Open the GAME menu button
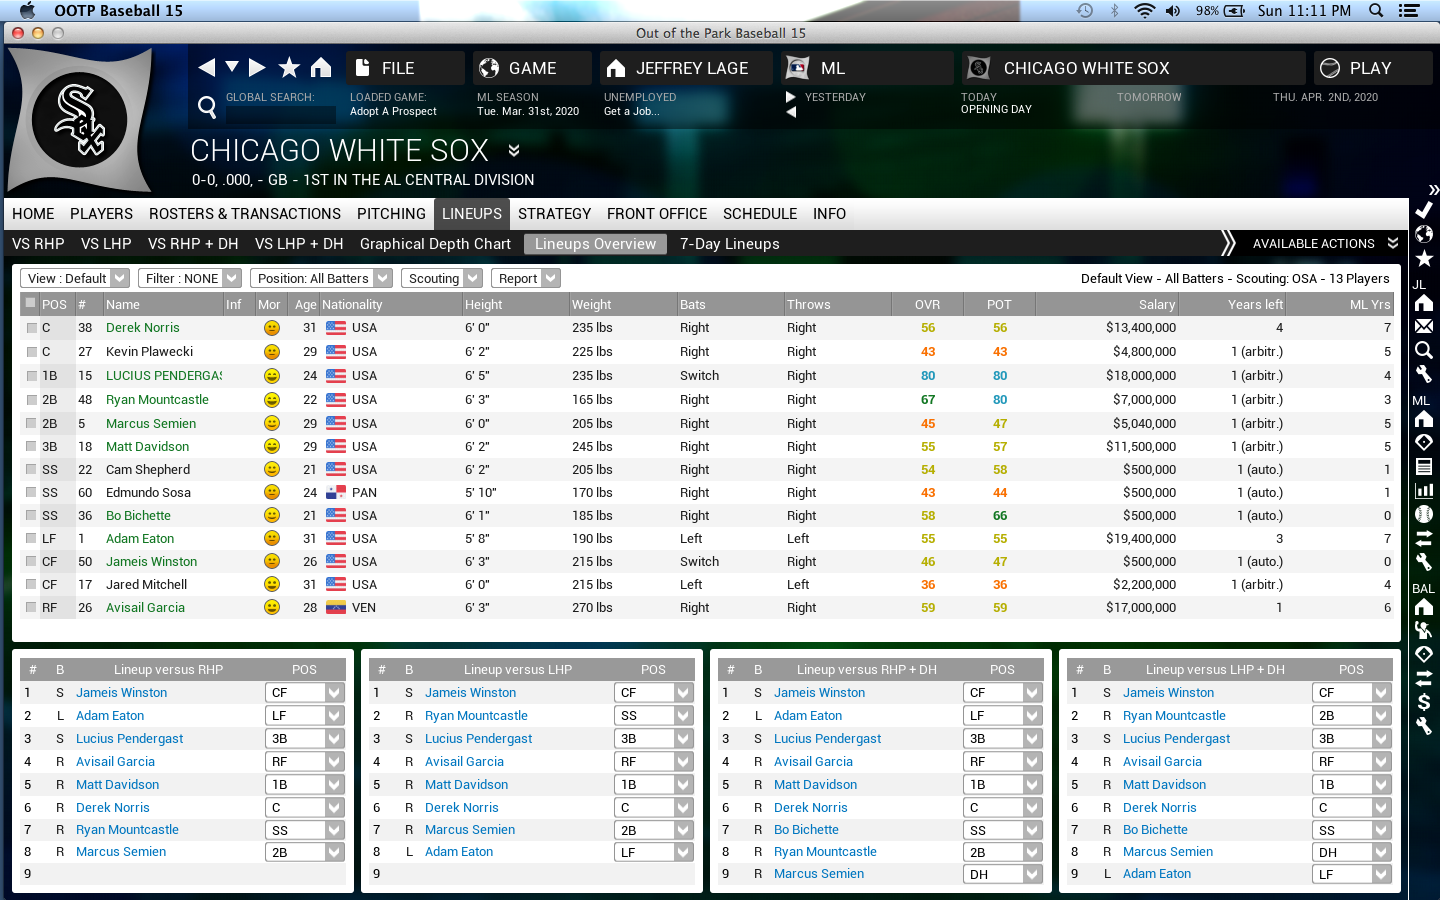Viewport: 1440px width, 900px height. coord(533,68)
